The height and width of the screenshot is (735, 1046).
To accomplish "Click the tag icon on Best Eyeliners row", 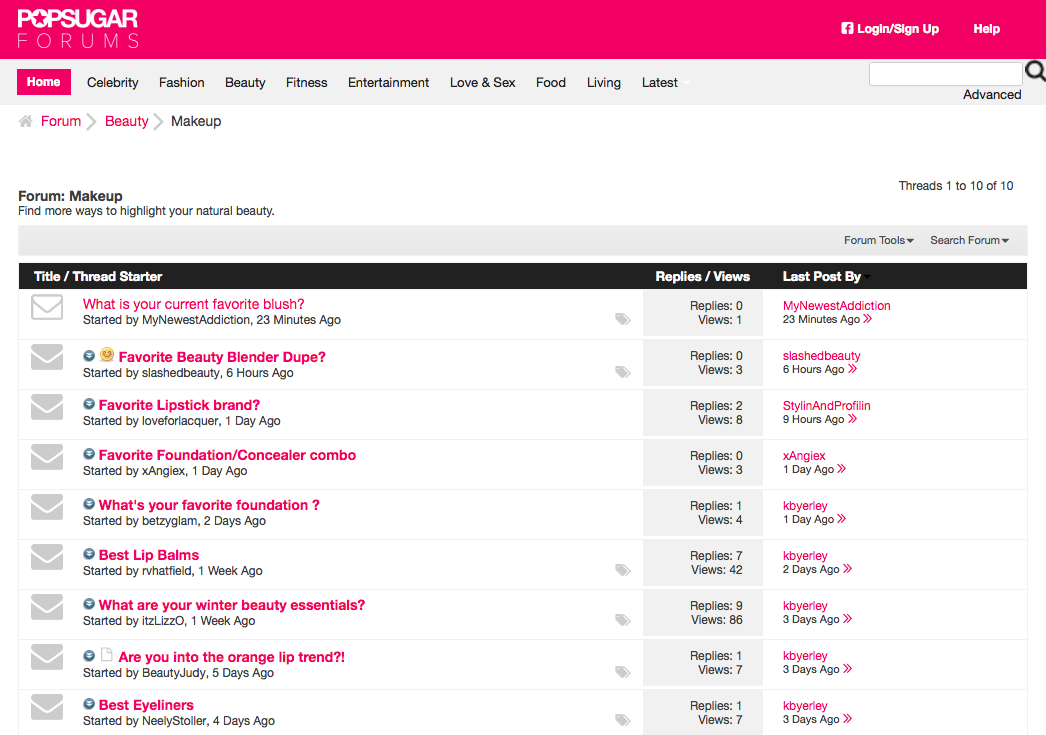I will pos(622,720).
